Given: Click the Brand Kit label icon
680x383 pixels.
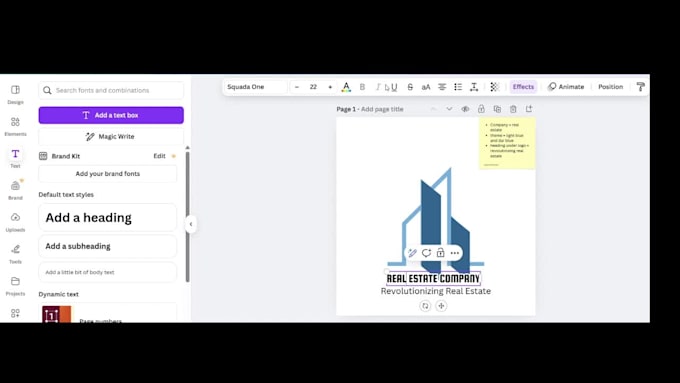Looking at the screenshot, I should [x=43, y=156].
